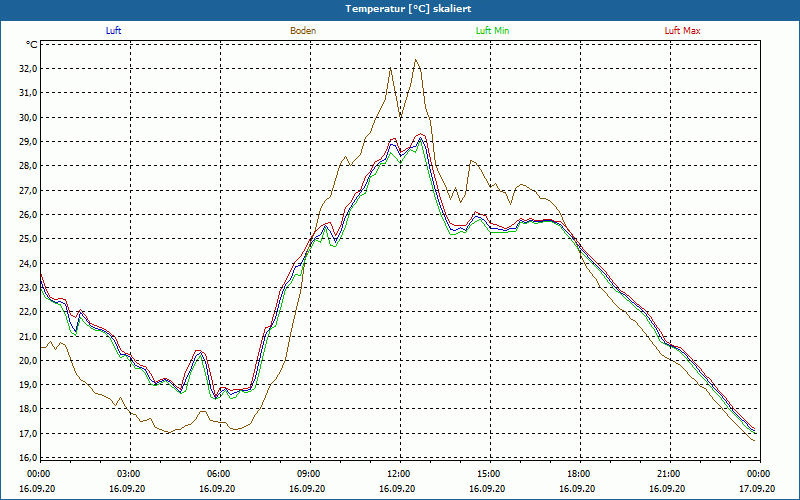Image resolution: width=800 pixels, height=500 pixels.
Task: Click the '16.09.20' date below 21:00
Action: click(667, 488)
